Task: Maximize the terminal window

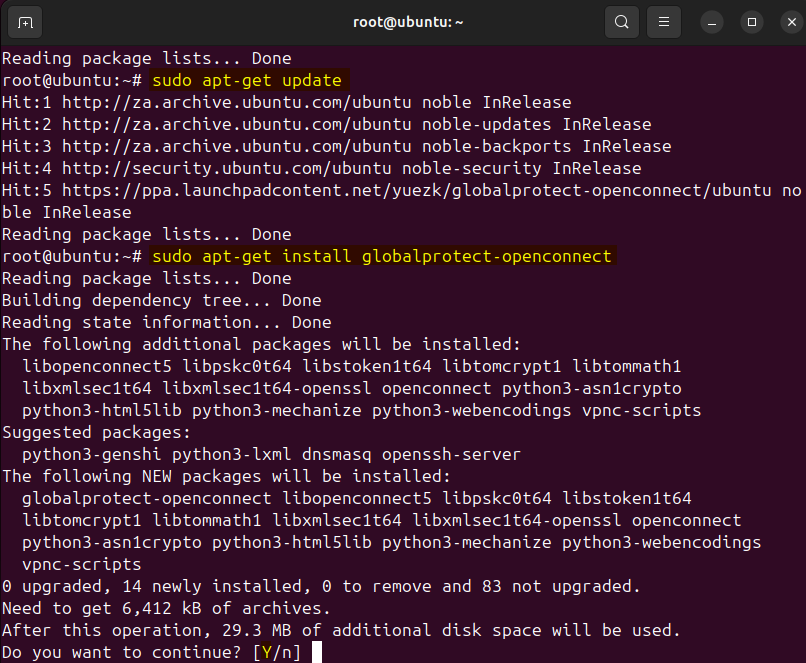Action: tap(752, 21)
